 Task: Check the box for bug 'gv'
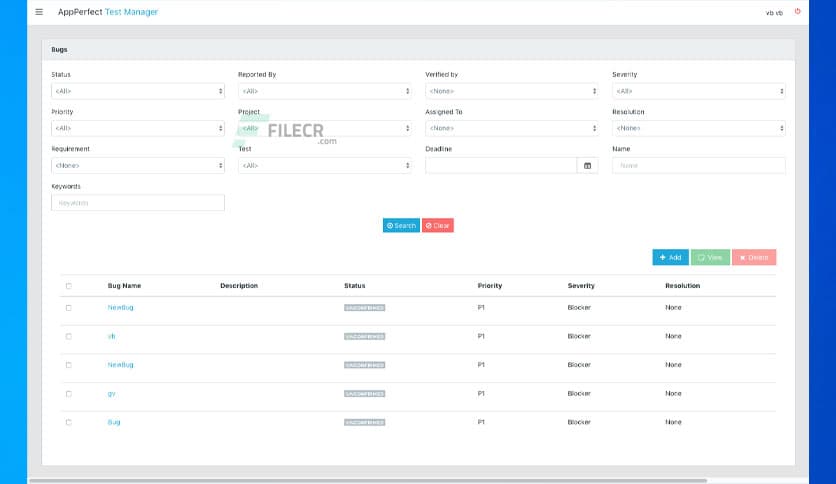click(68, 394)
